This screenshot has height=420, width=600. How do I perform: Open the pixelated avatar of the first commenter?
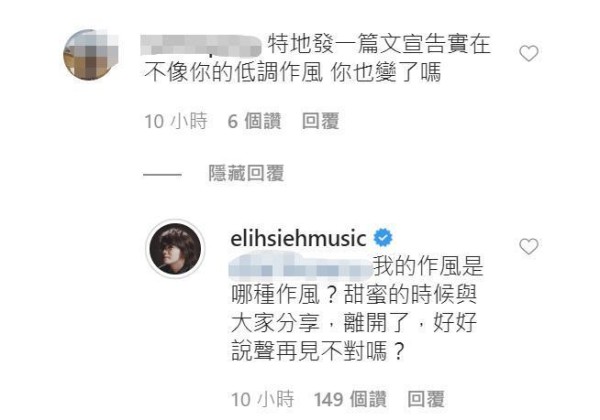91,55
